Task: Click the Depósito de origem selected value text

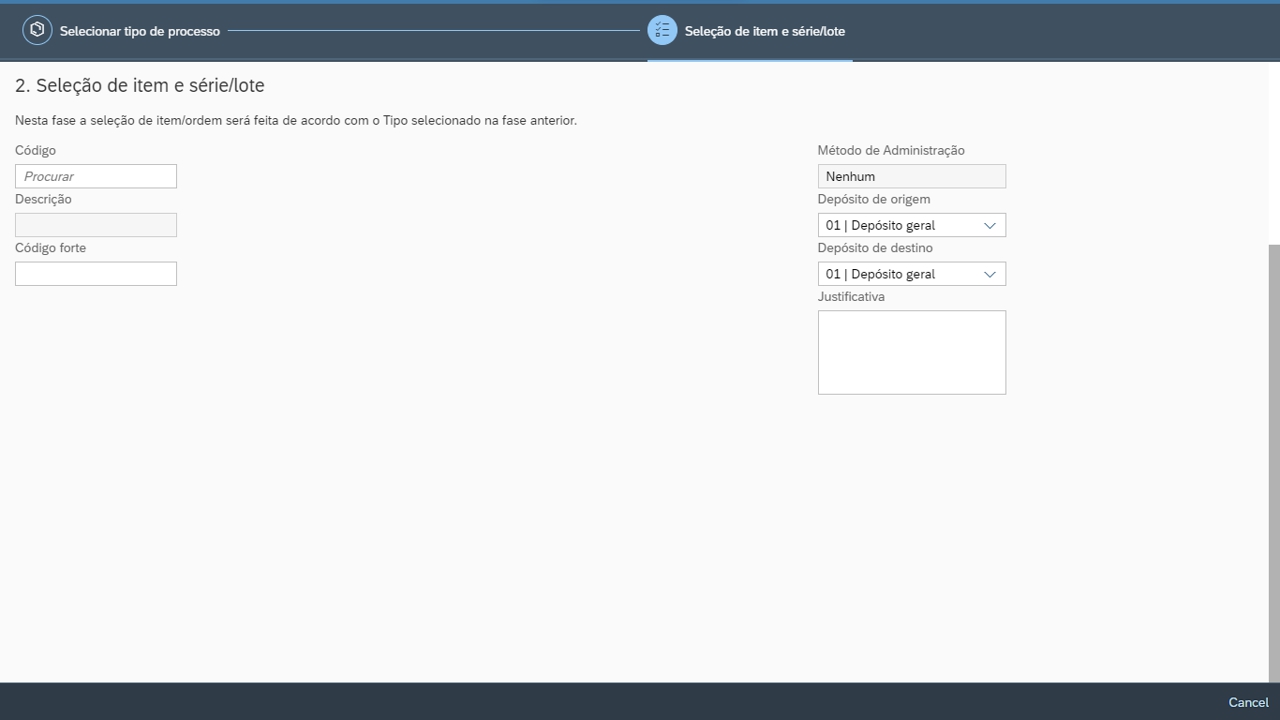Action: (880, 225)
